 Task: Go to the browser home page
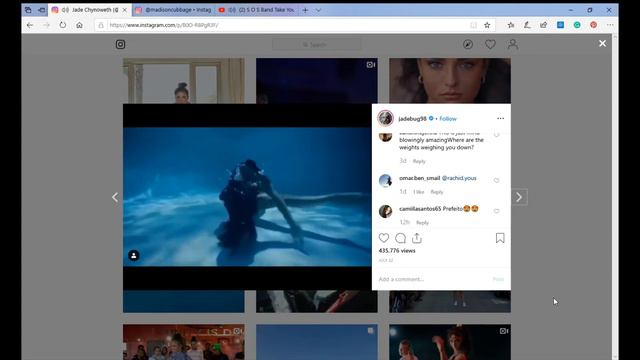click(79, 25)
